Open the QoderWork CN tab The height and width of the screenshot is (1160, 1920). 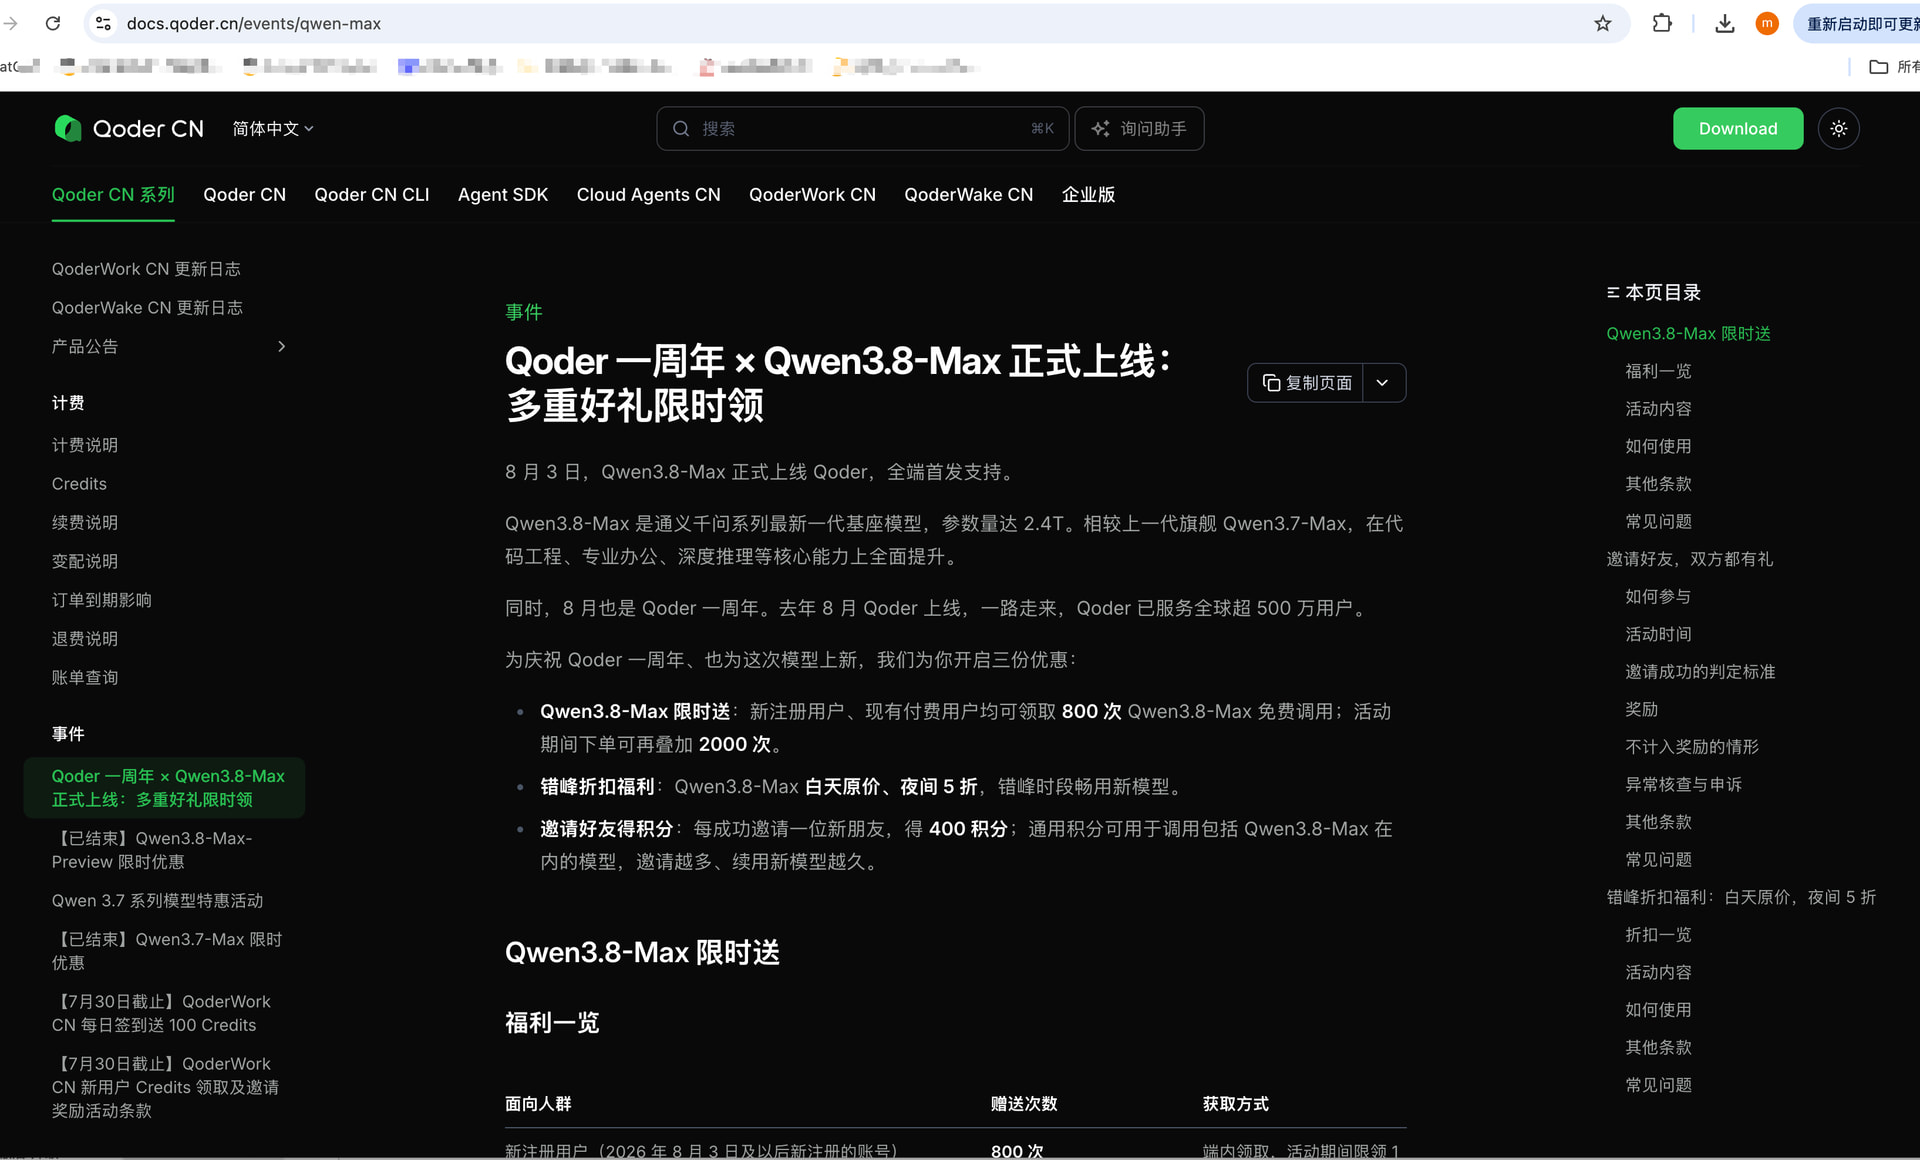pyautogui.click(x=812, y=195)
